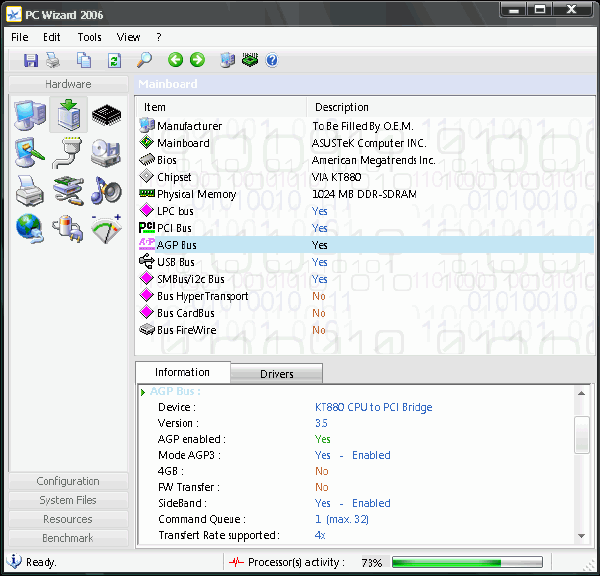Select the Voltage gauge monitoring icon
The image size is (600, 576).
[106, 228]
